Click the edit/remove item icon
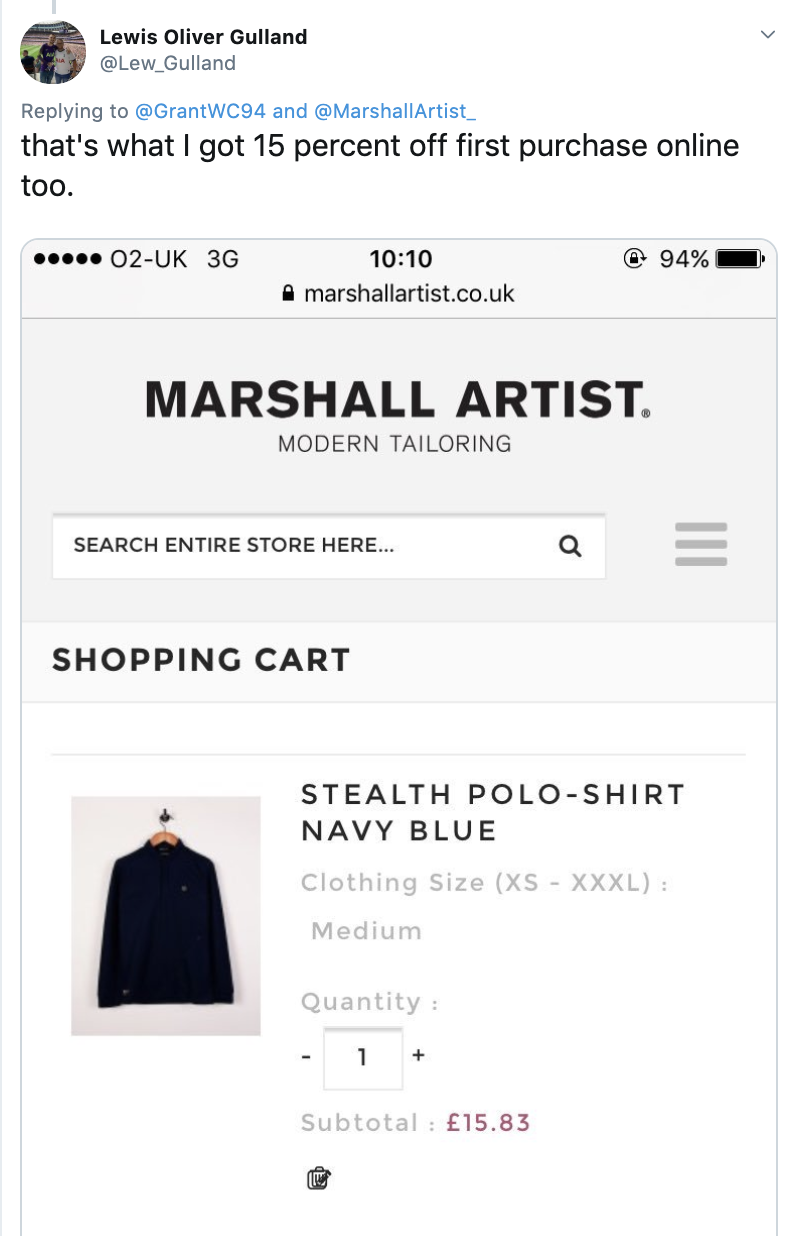The height and width of the screenshot is (1236, 794). pyautogui.click(x=318, y=1178)
